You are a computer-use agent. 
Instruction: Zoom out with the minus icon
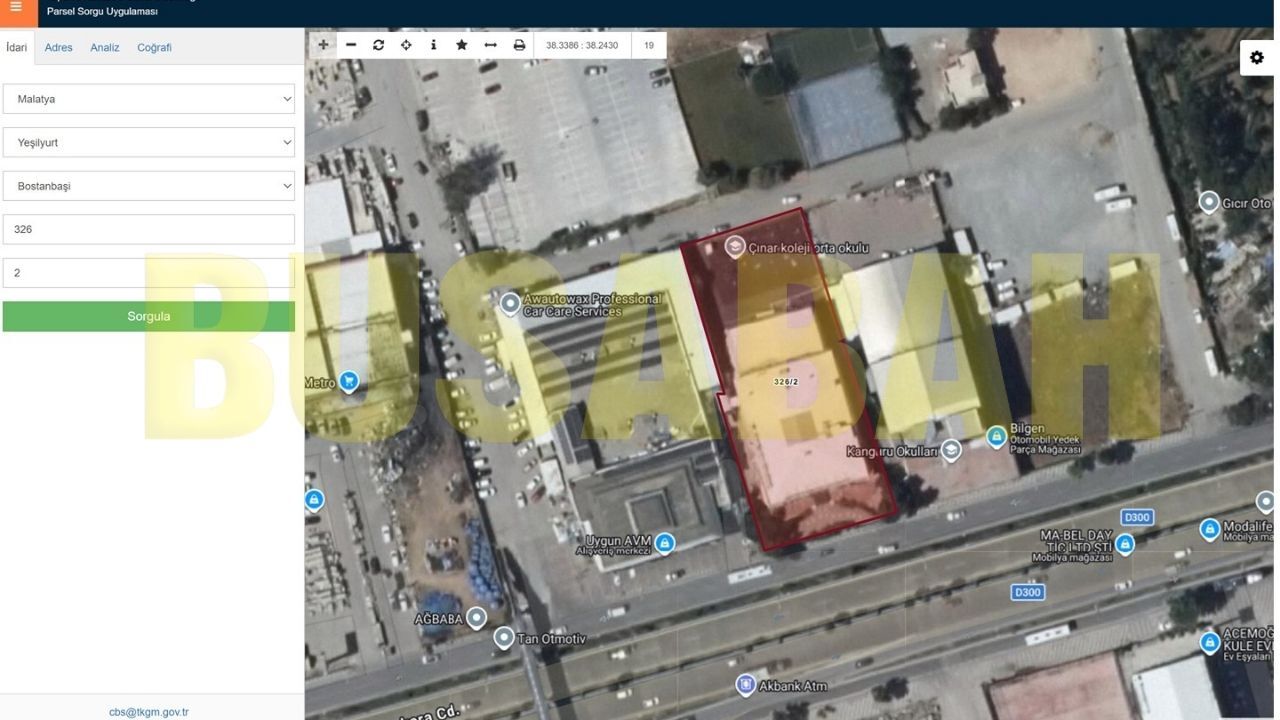pos(351,45)
